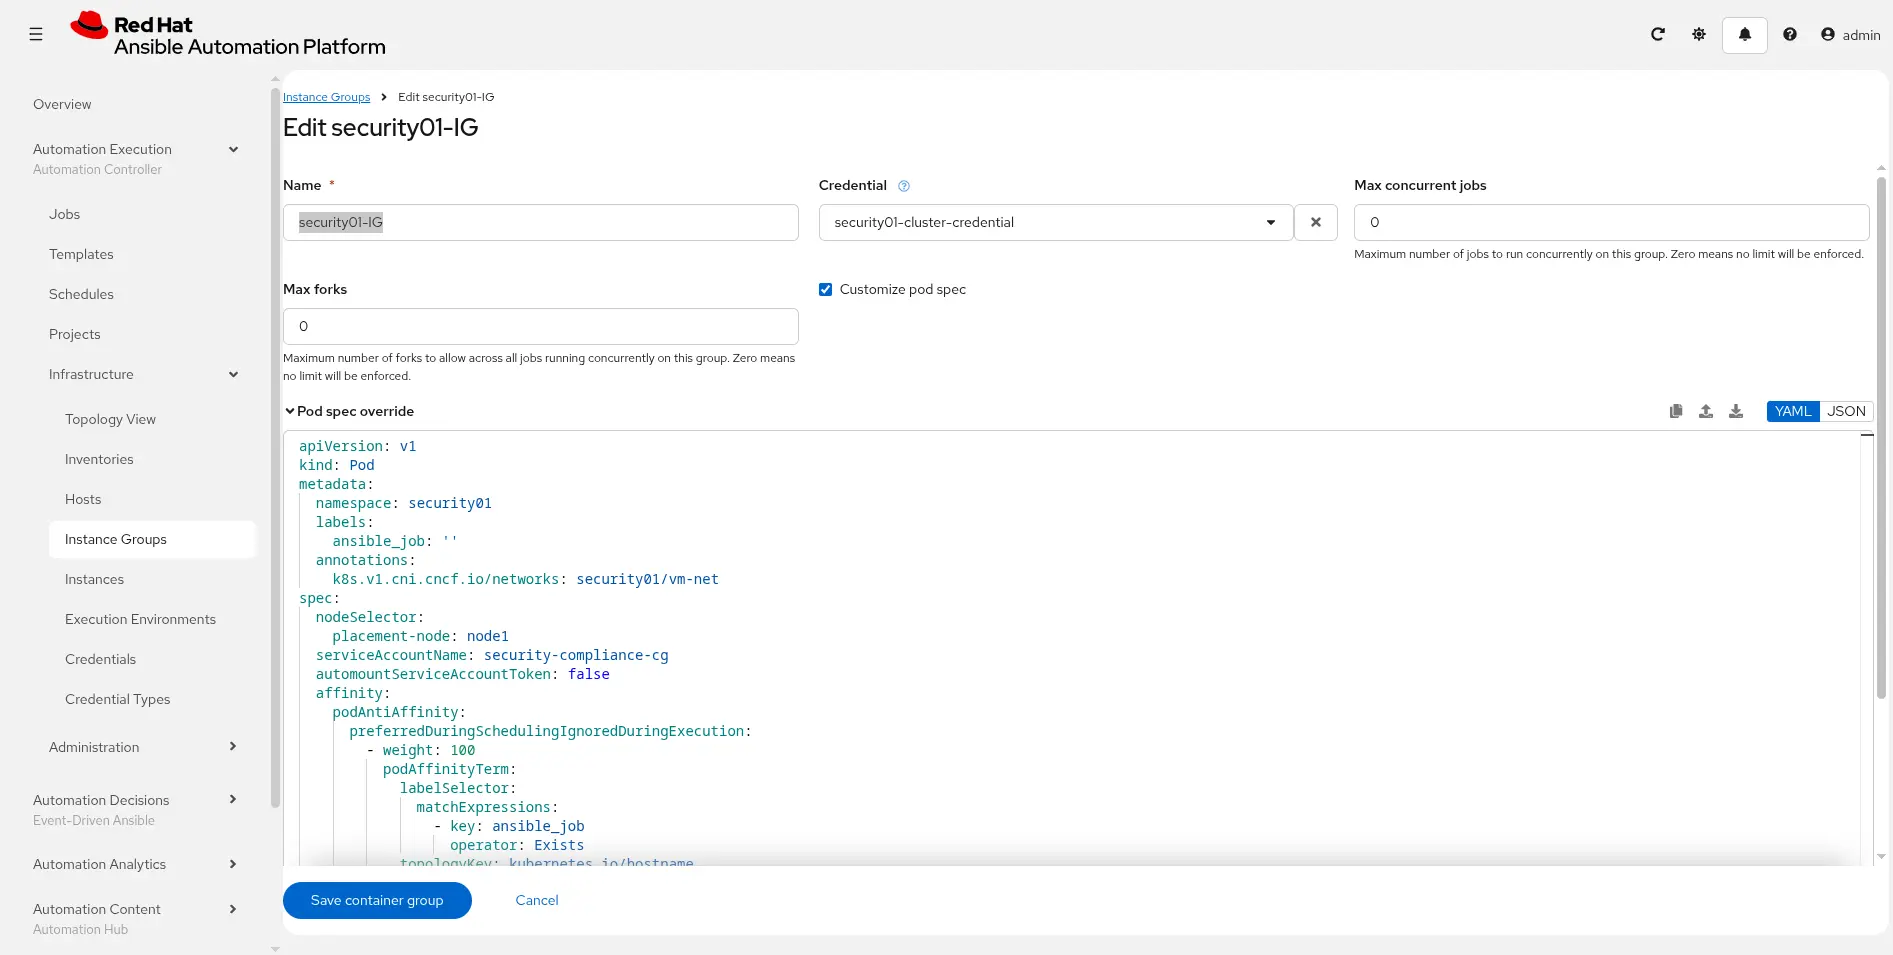Clear the selected credential with X
Screen dimensions: 1893x955
coord(1315,223)
